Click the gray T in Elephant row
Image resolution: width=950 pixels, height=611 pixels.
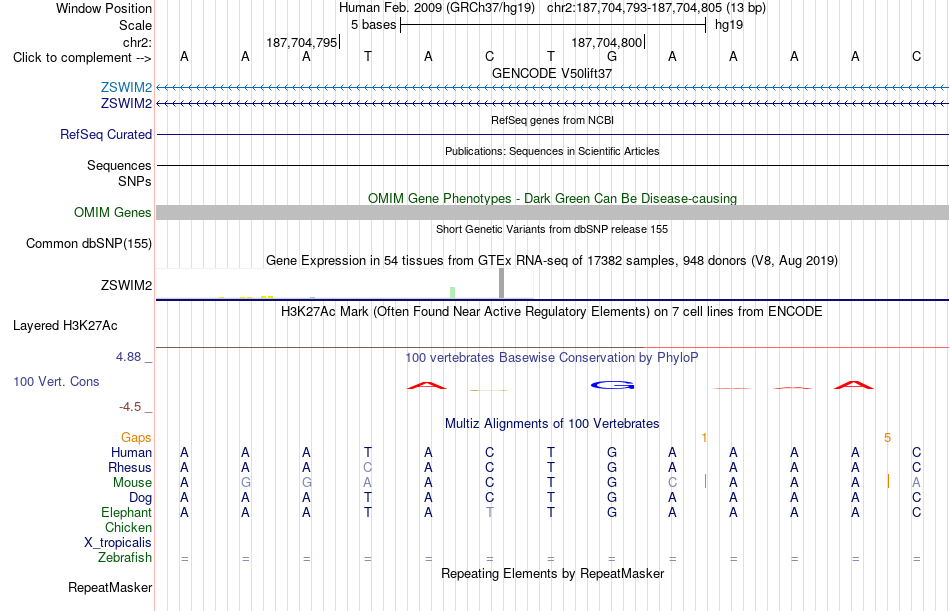pyautogui.click(x=490, y=513)
